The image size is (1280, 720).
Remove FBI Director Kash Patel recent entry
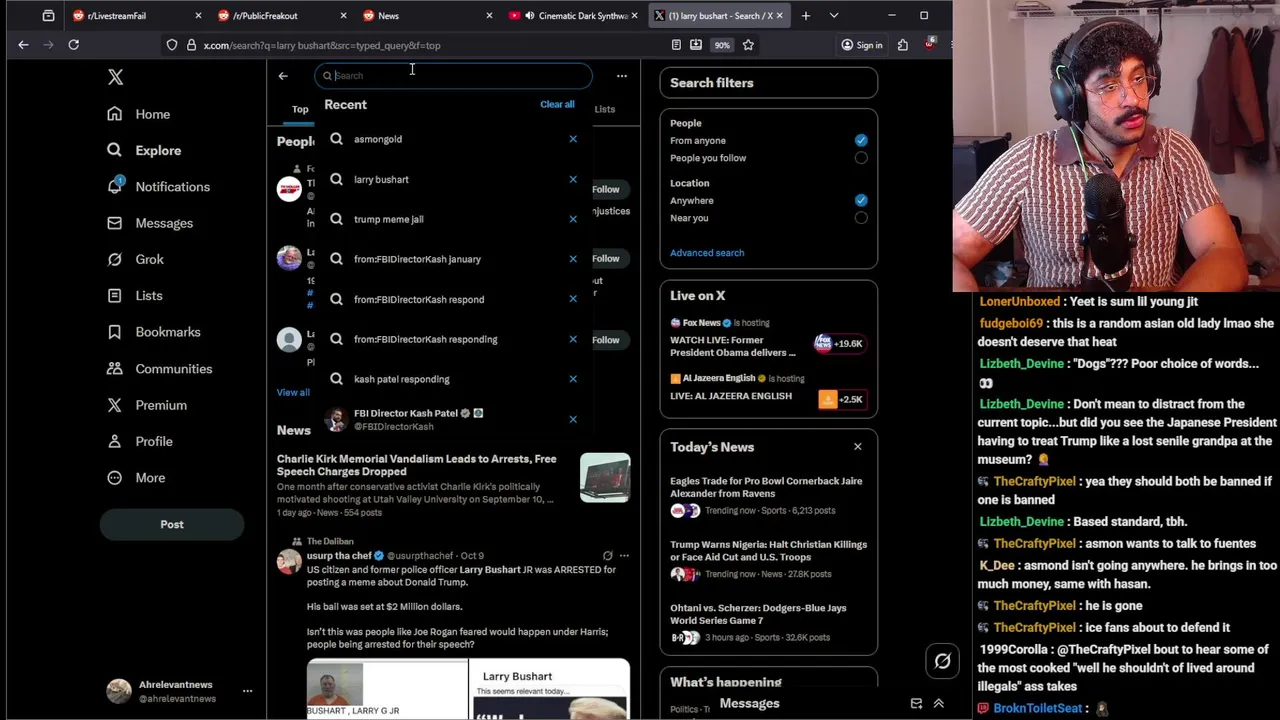point(573,419)
